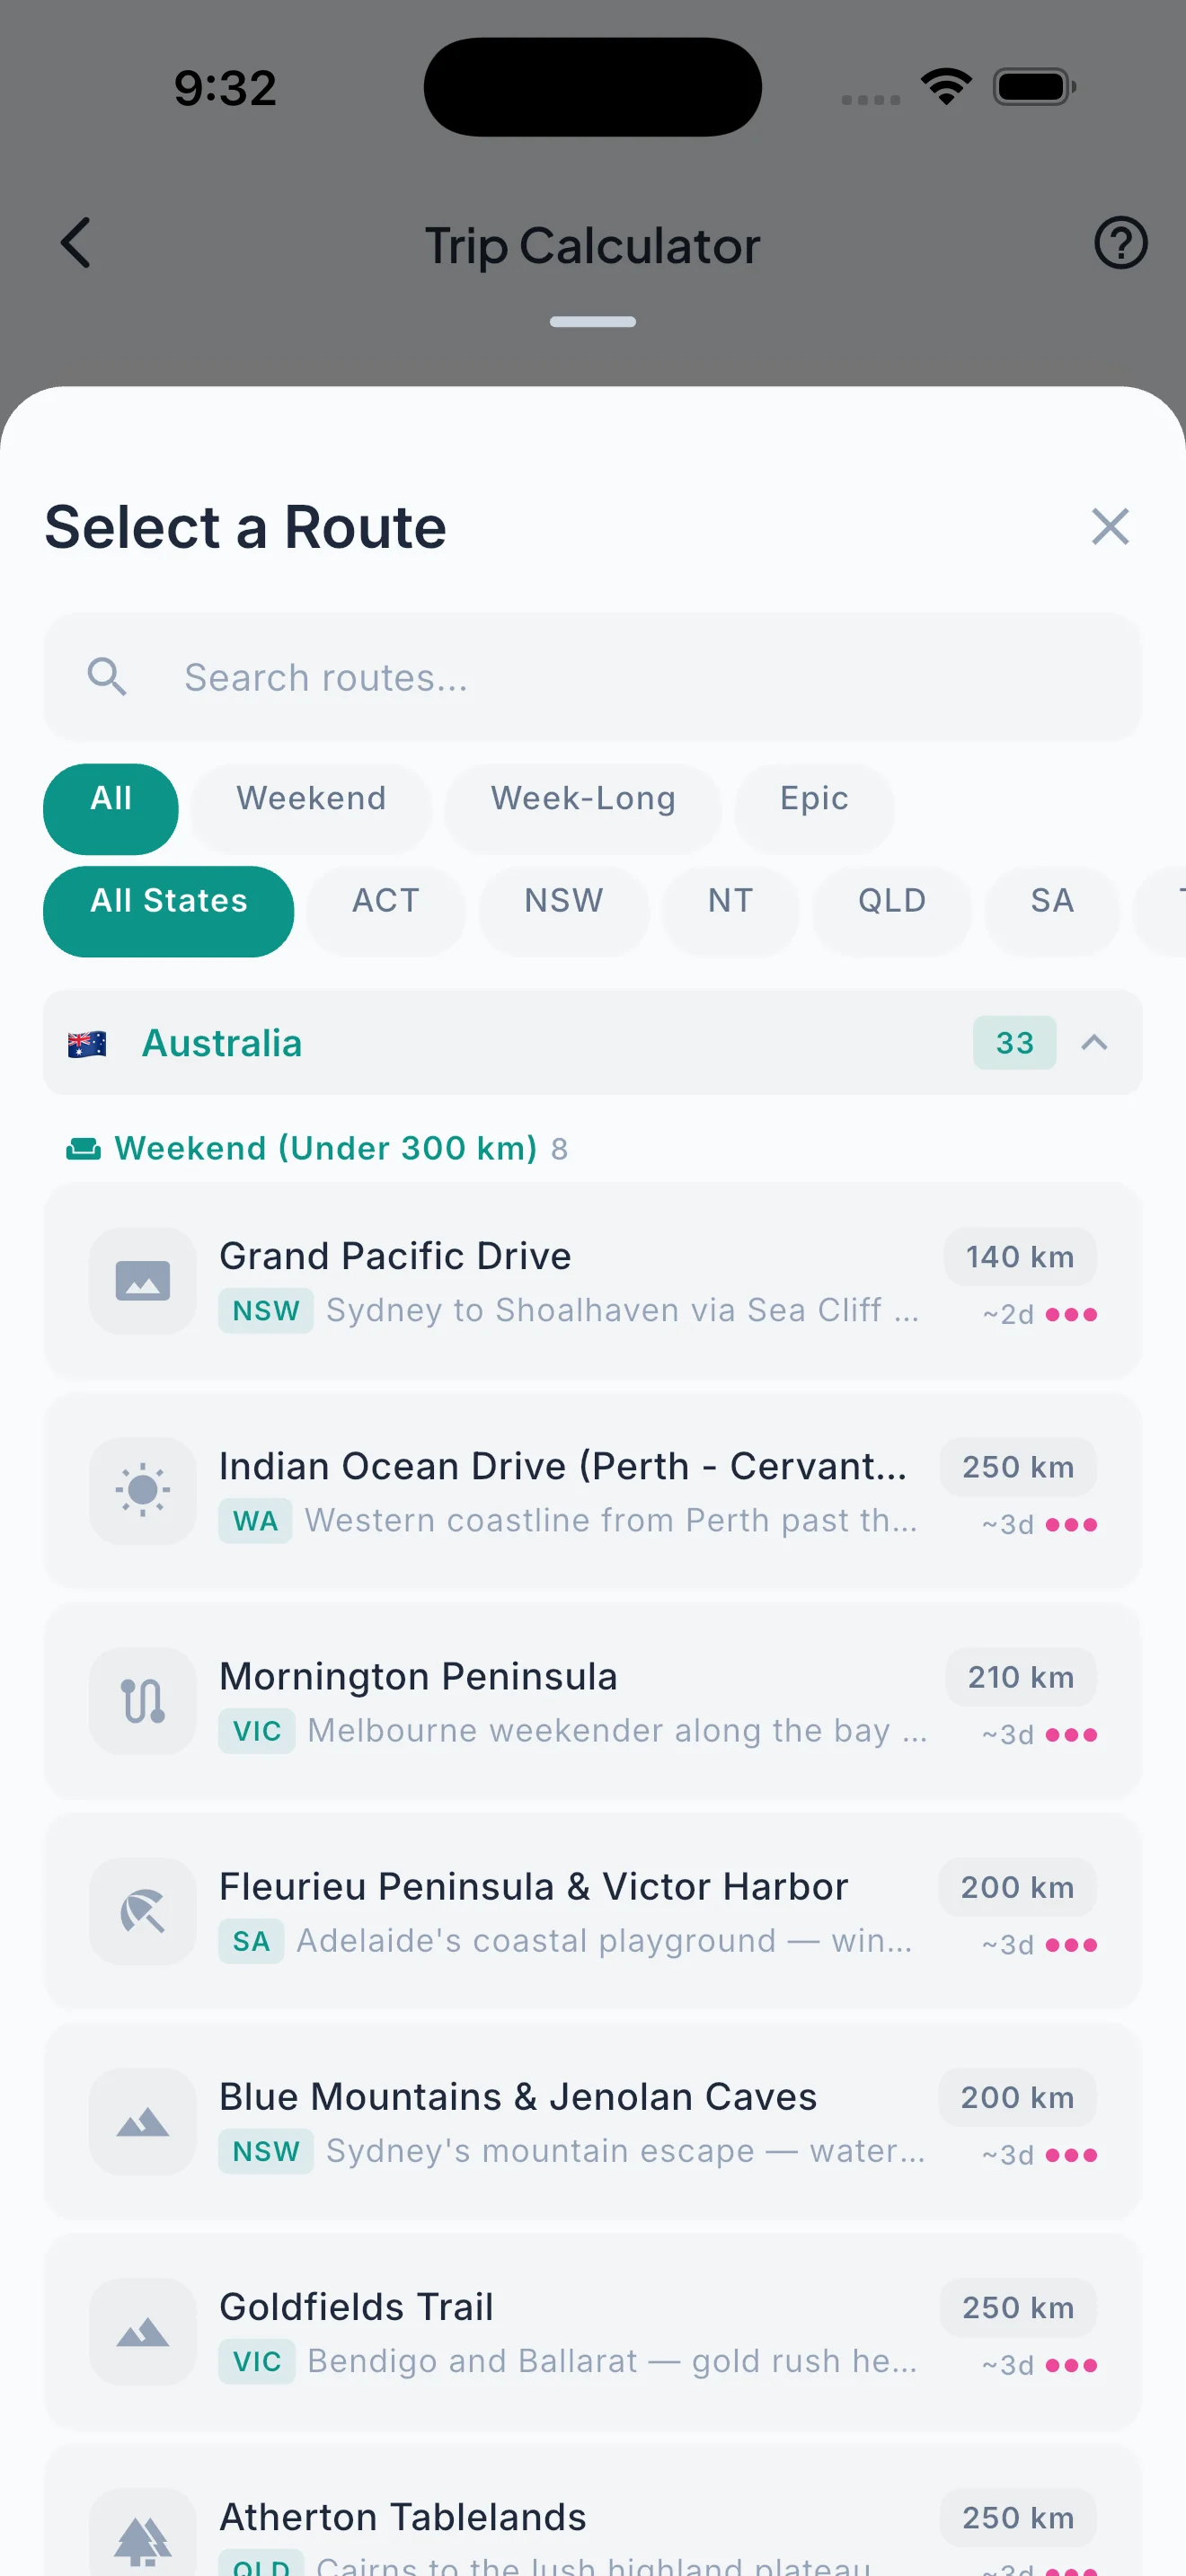This screenshot has height=2576, width=1186.
Task: Close the Select a Route sheet
Action: [1110, 527]
